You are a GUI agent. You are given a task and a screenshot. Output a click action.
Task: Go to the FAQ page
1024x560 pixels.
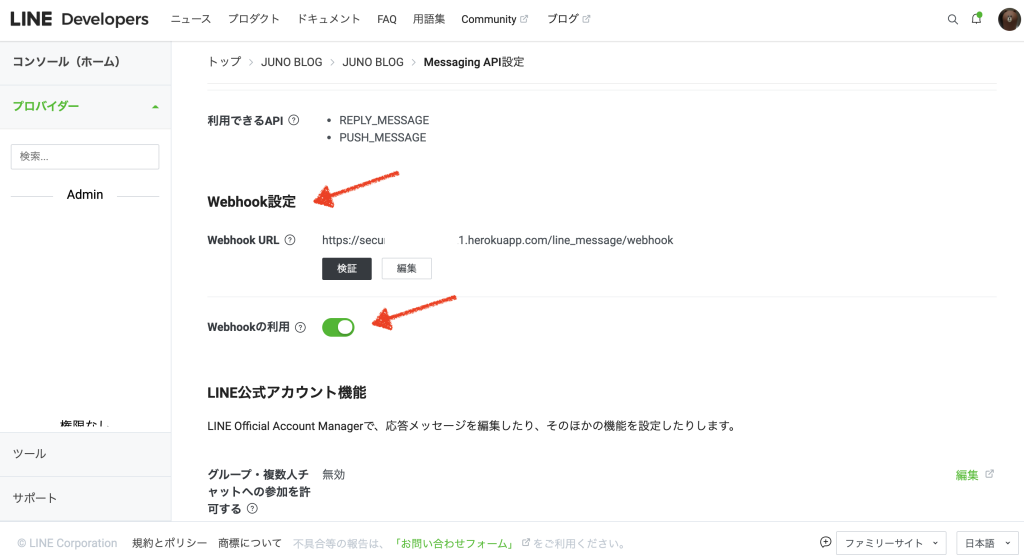pyautogui.click(x=387, y=20)
